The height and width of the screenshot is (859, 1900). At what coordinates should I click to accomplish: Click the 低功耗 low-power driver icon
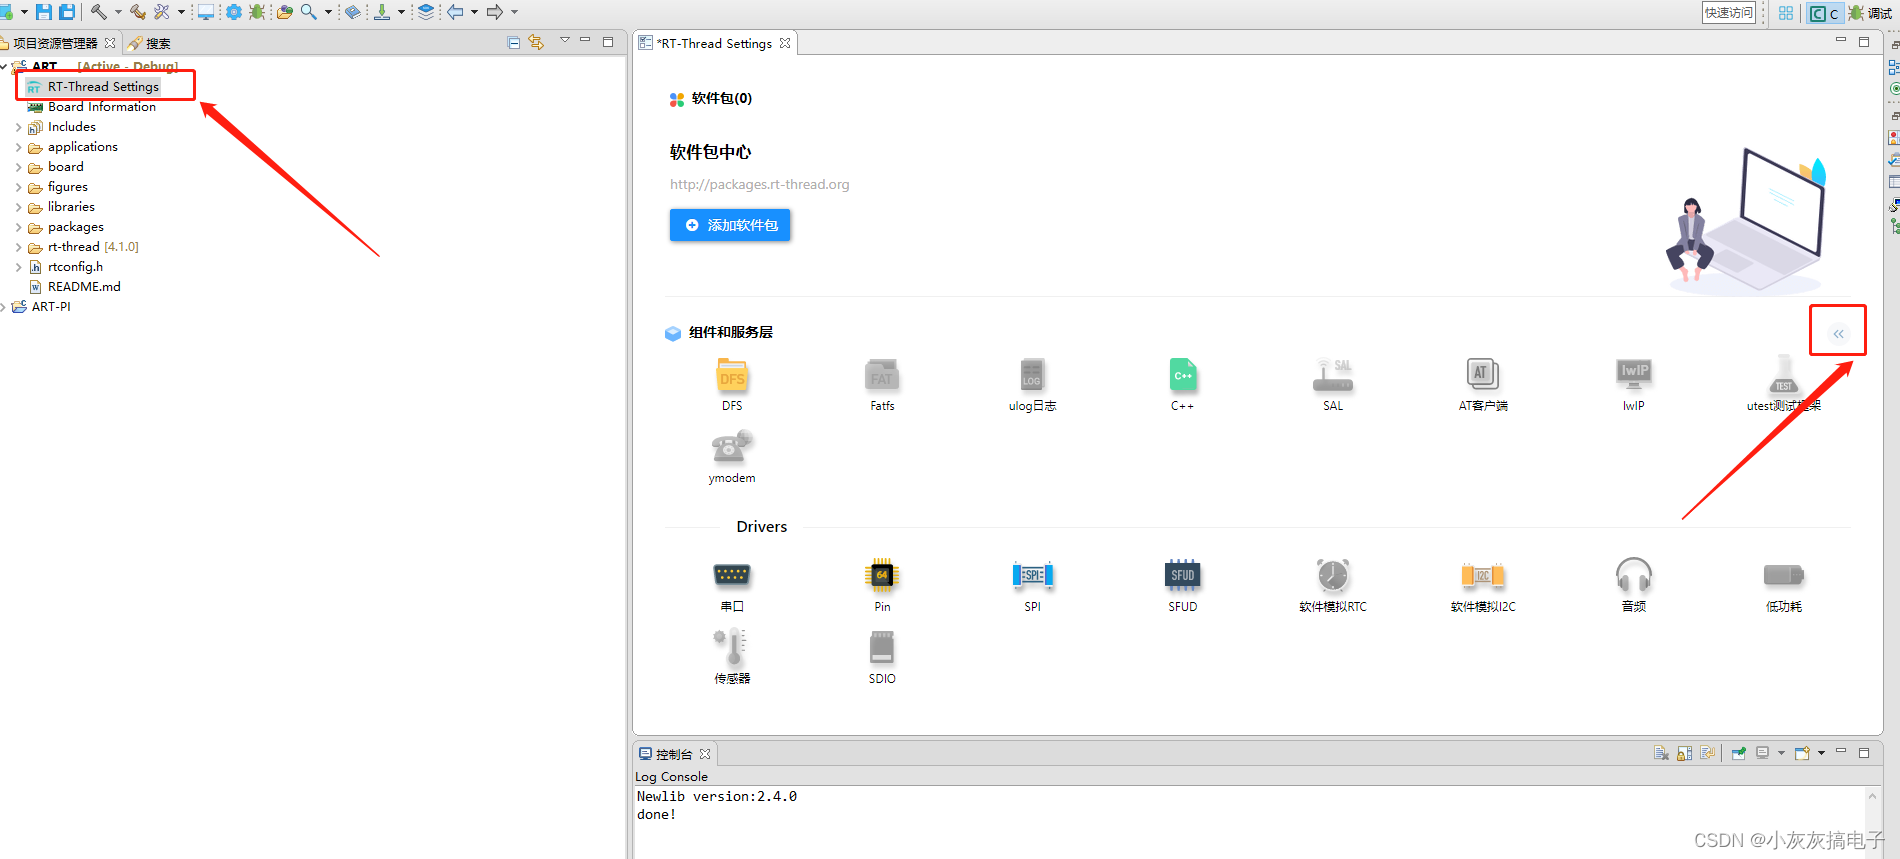tap(1784, 576)
